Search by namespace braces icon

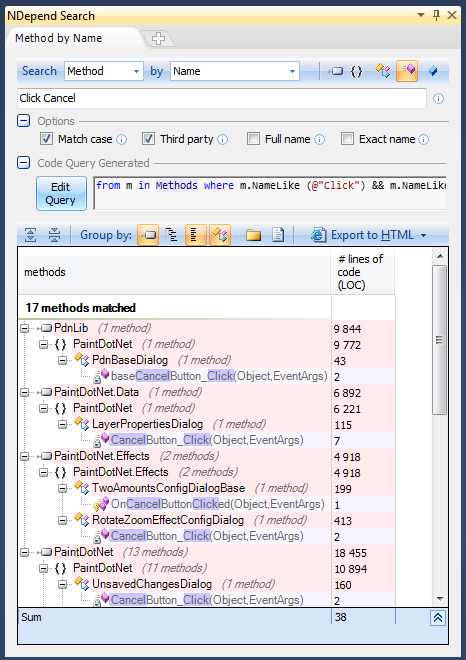356,71
